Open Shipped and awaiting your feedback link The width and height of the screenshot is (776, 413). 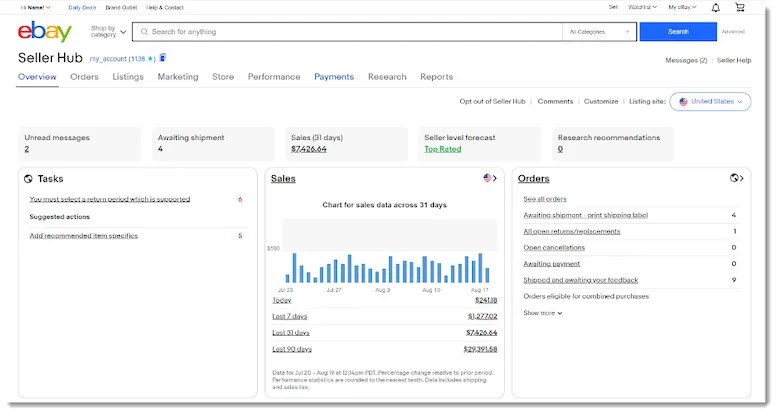tap(581, 280)
